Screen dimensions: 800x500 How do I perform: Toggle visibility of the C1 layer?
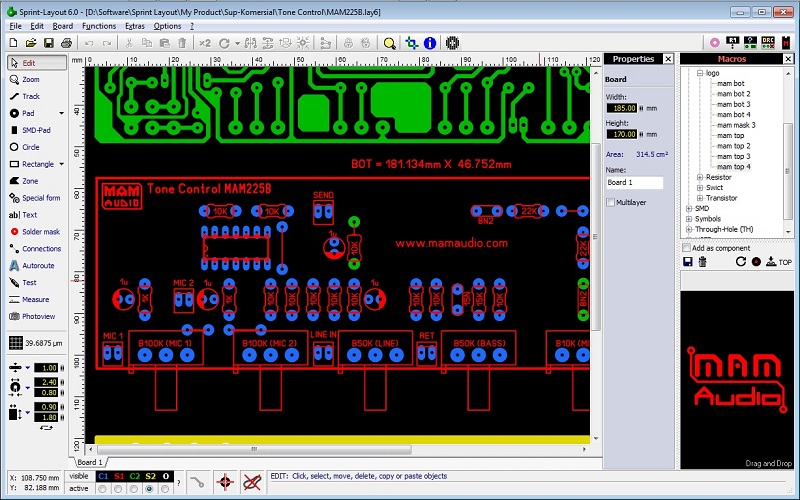pos(101,476)
